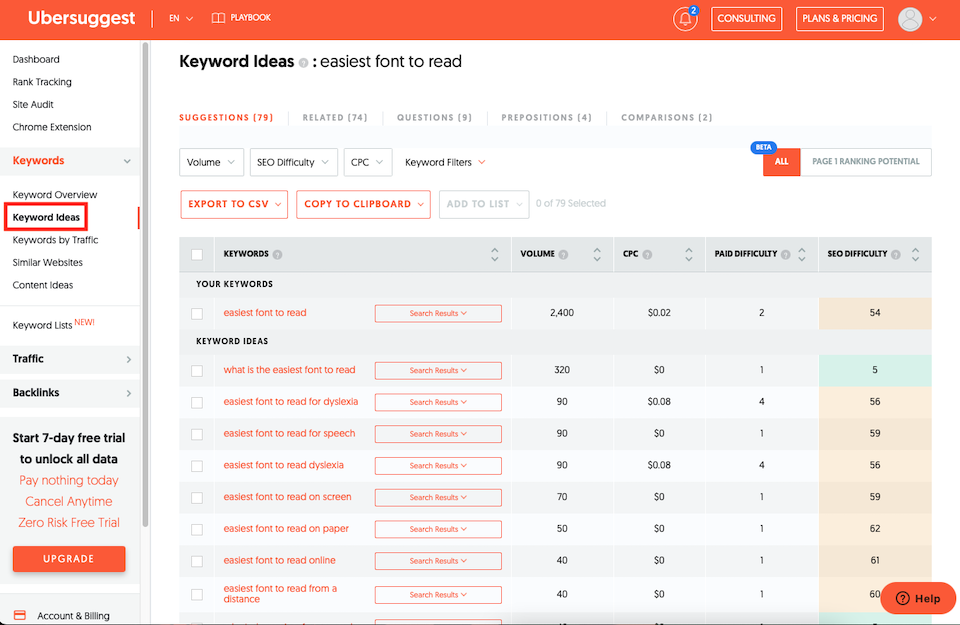Open the Playbook book icon

218,18
